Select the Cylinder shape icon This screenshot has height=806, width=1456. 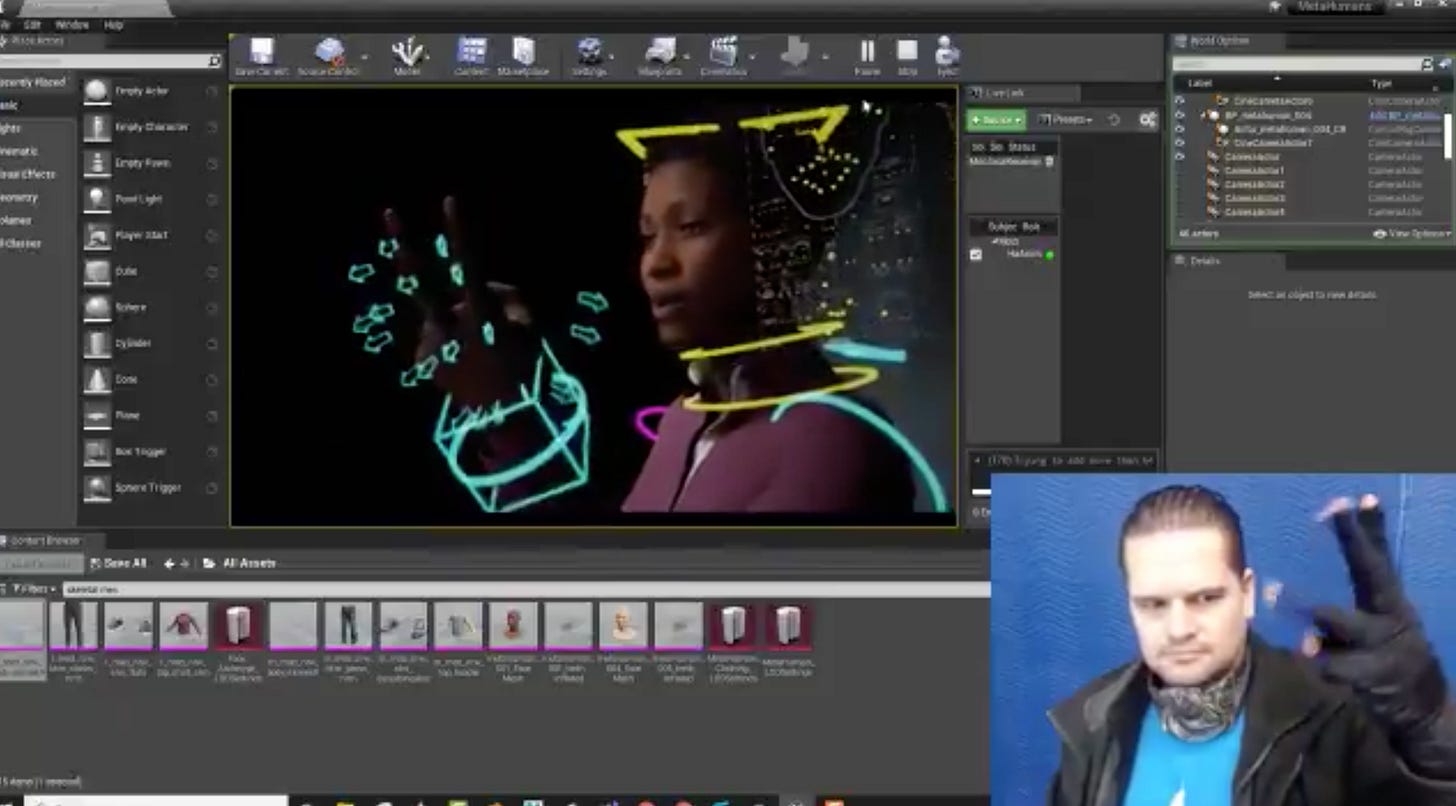(97, 343)
